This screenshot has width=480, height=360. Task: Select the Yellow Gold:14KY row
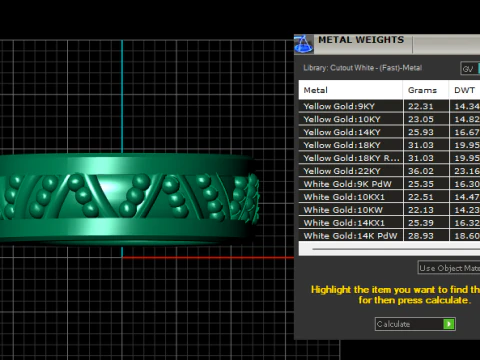[389, 132]
